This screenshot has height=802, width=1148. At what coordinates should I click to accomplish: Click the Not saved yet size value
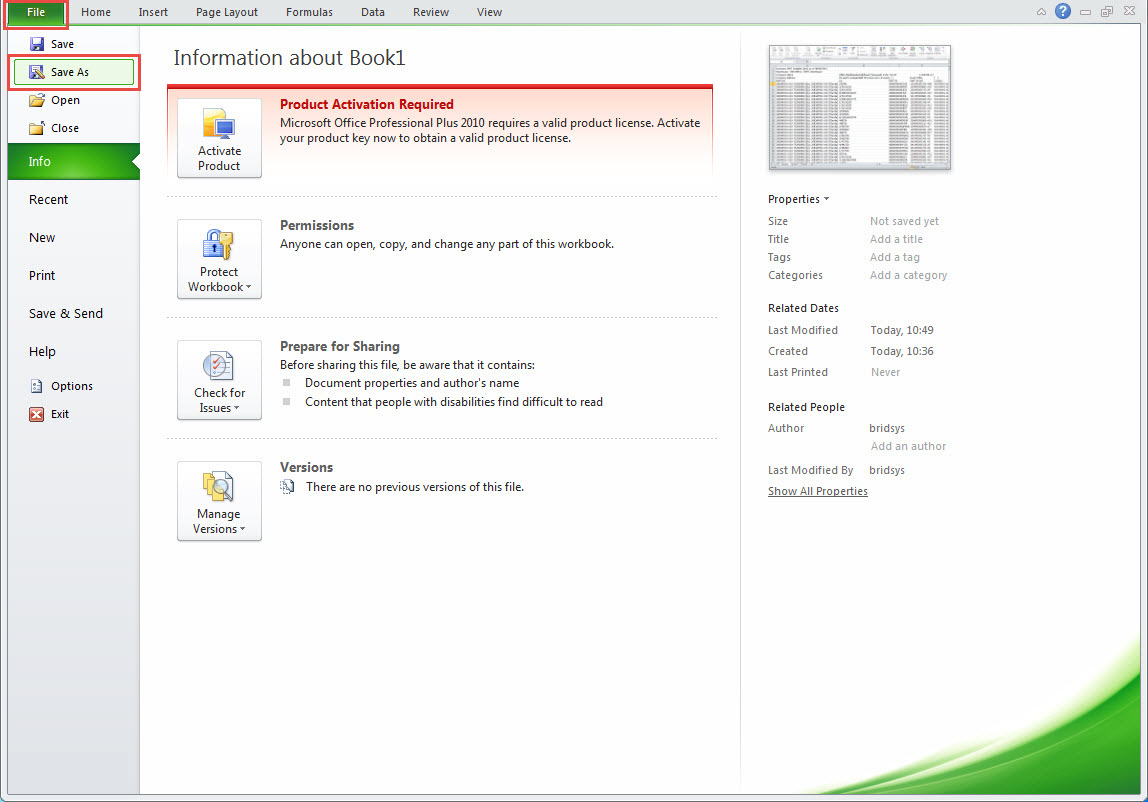click(904, 221)
